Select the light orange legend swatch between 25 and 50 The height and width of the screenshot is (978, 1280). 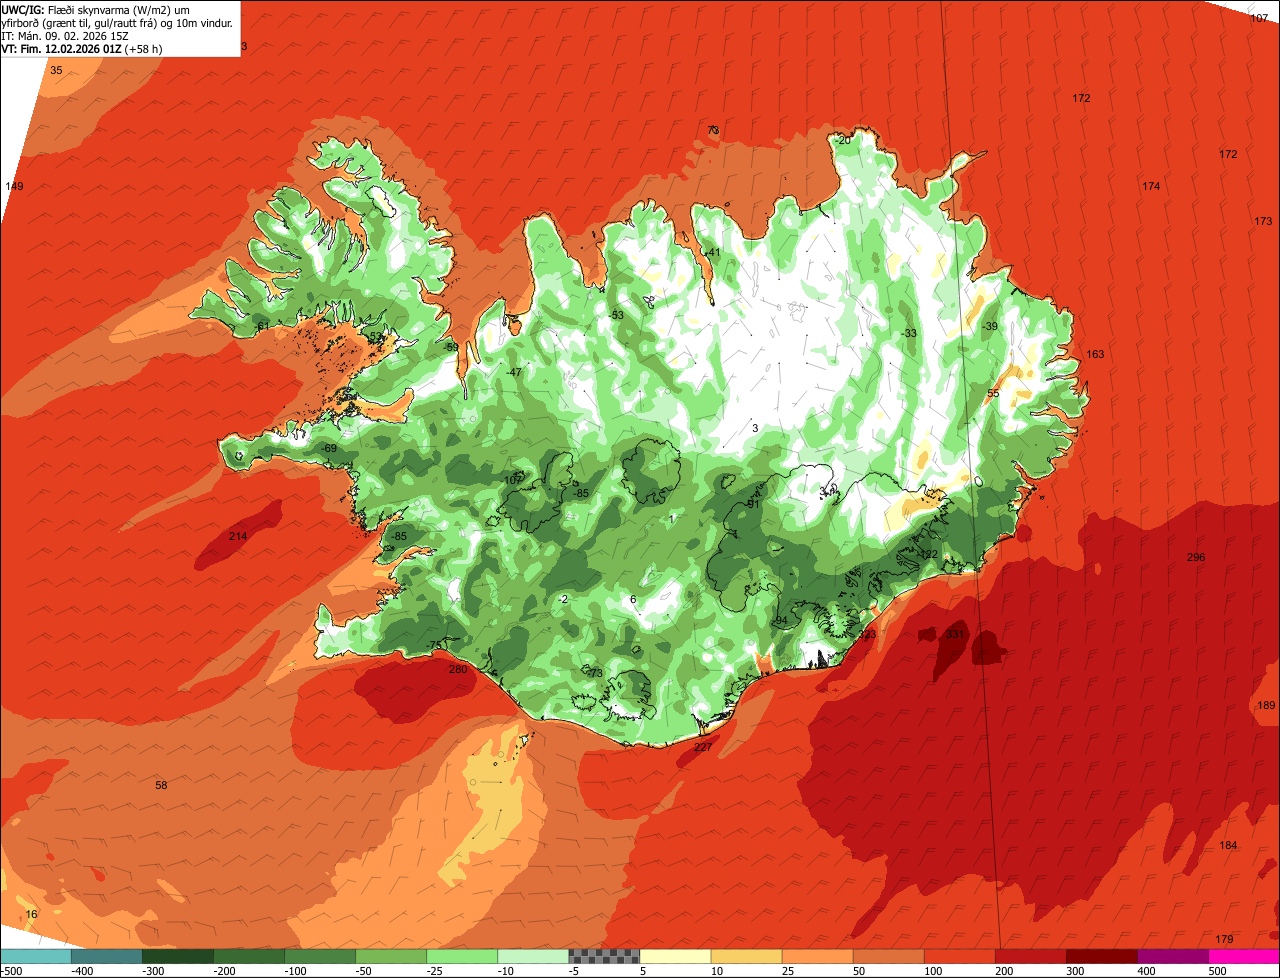pyautogui.click(x=818, y=956)
